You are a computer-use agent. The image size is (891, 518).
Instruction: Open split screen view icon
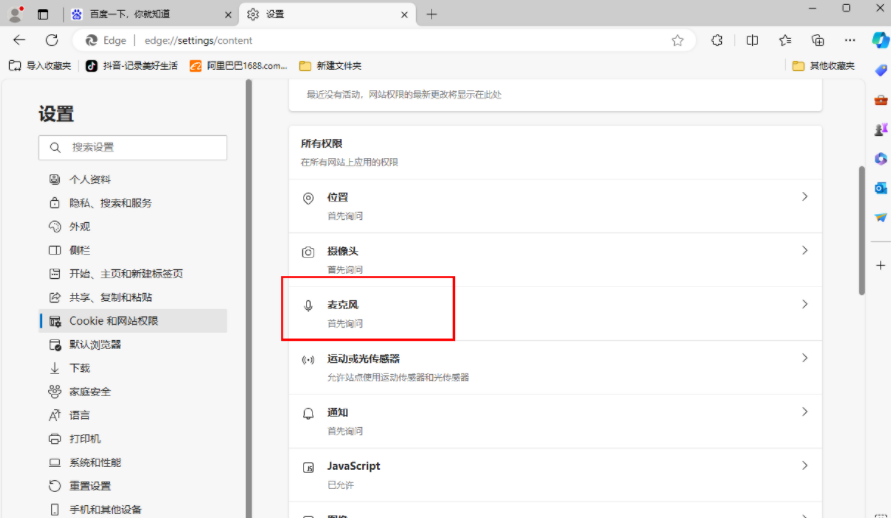coord(752,40)
